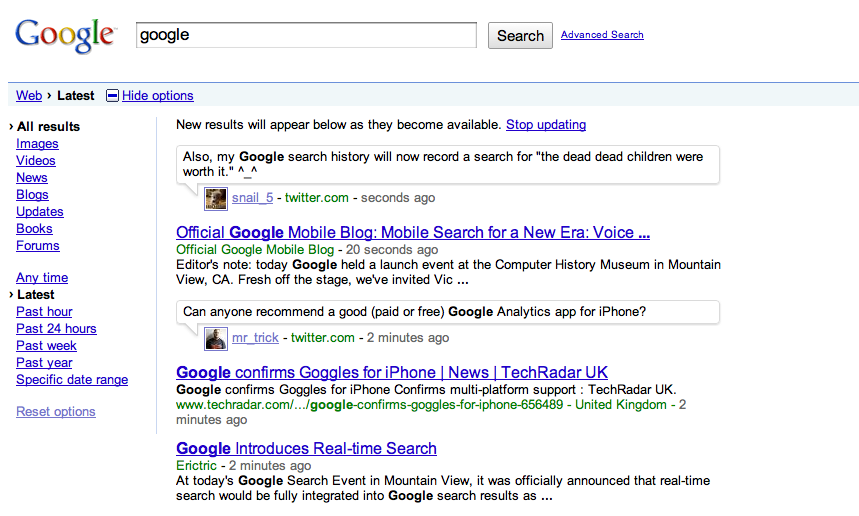This screenshot has height=516, width=859.
Task: Click Reset options link
Action: point(56,412)
